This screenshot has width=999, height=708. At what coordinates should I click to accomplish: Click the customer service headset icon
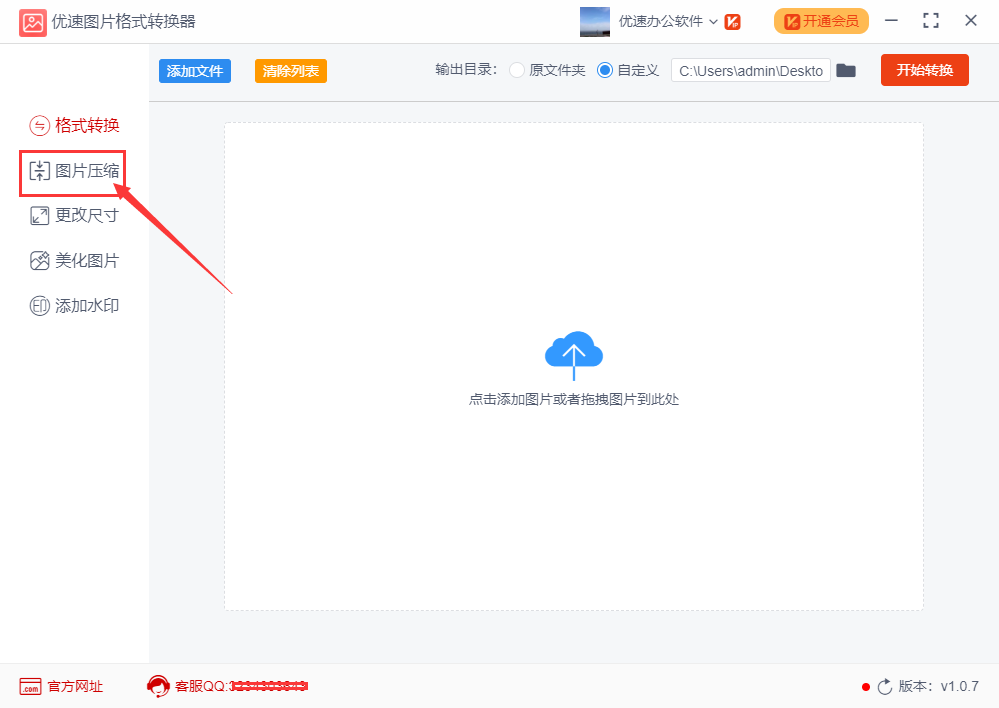point(158,686)
